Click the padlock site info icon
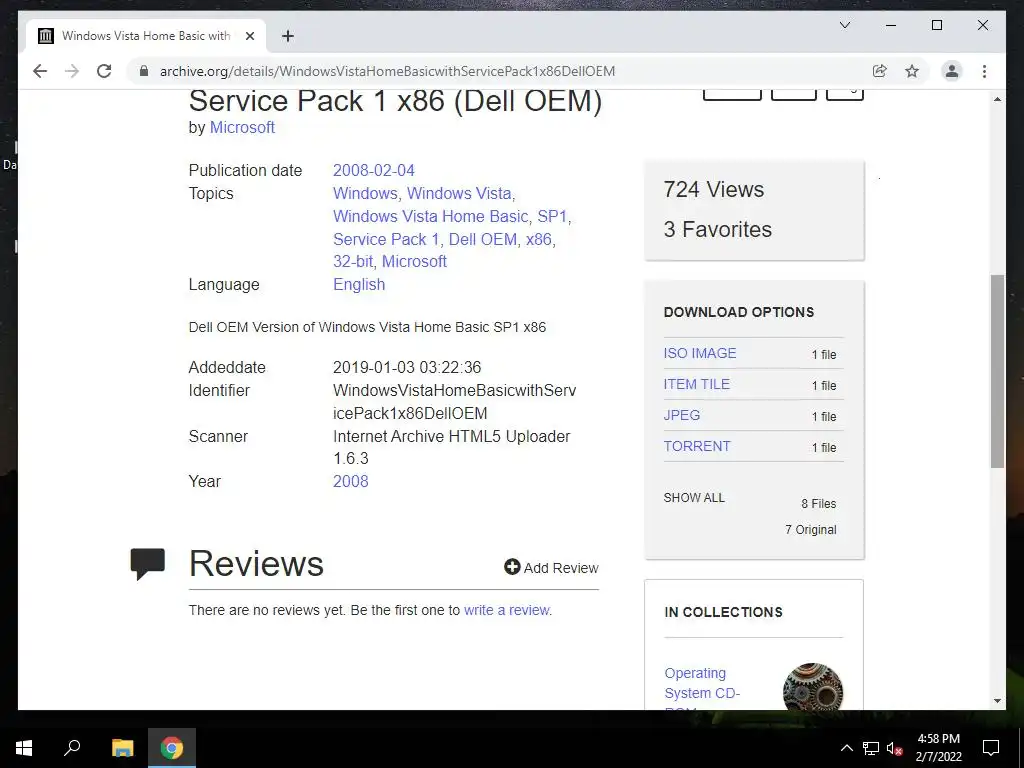The width and height of the screenshot is (1024, 768). tap(144, 71)
